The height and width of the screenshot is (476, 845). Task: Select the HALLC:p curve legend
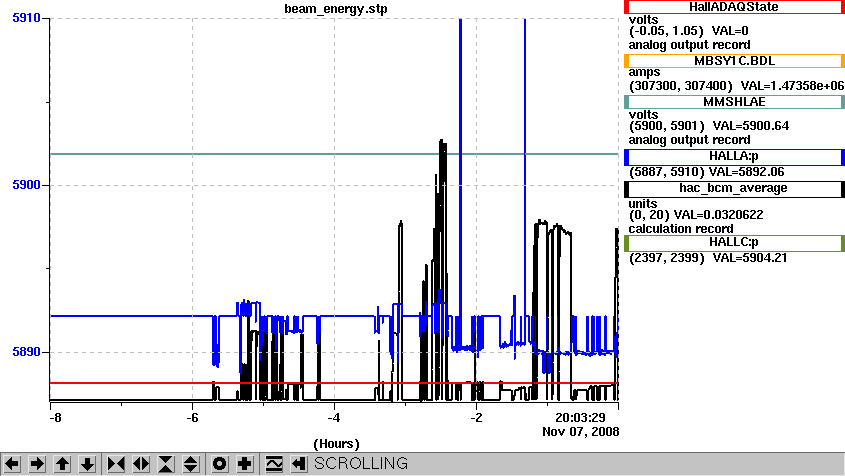click(734, 243)
